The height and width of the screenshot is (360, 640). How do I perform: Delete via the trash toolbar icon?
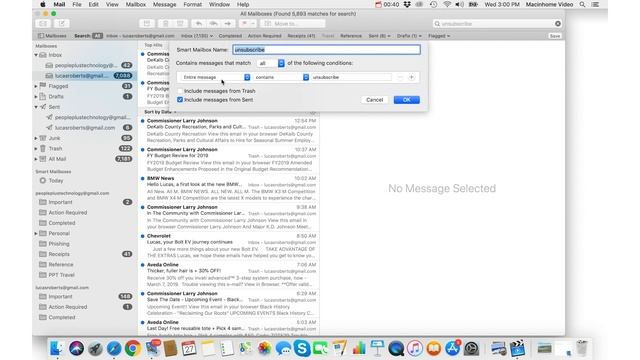[166, 24]
